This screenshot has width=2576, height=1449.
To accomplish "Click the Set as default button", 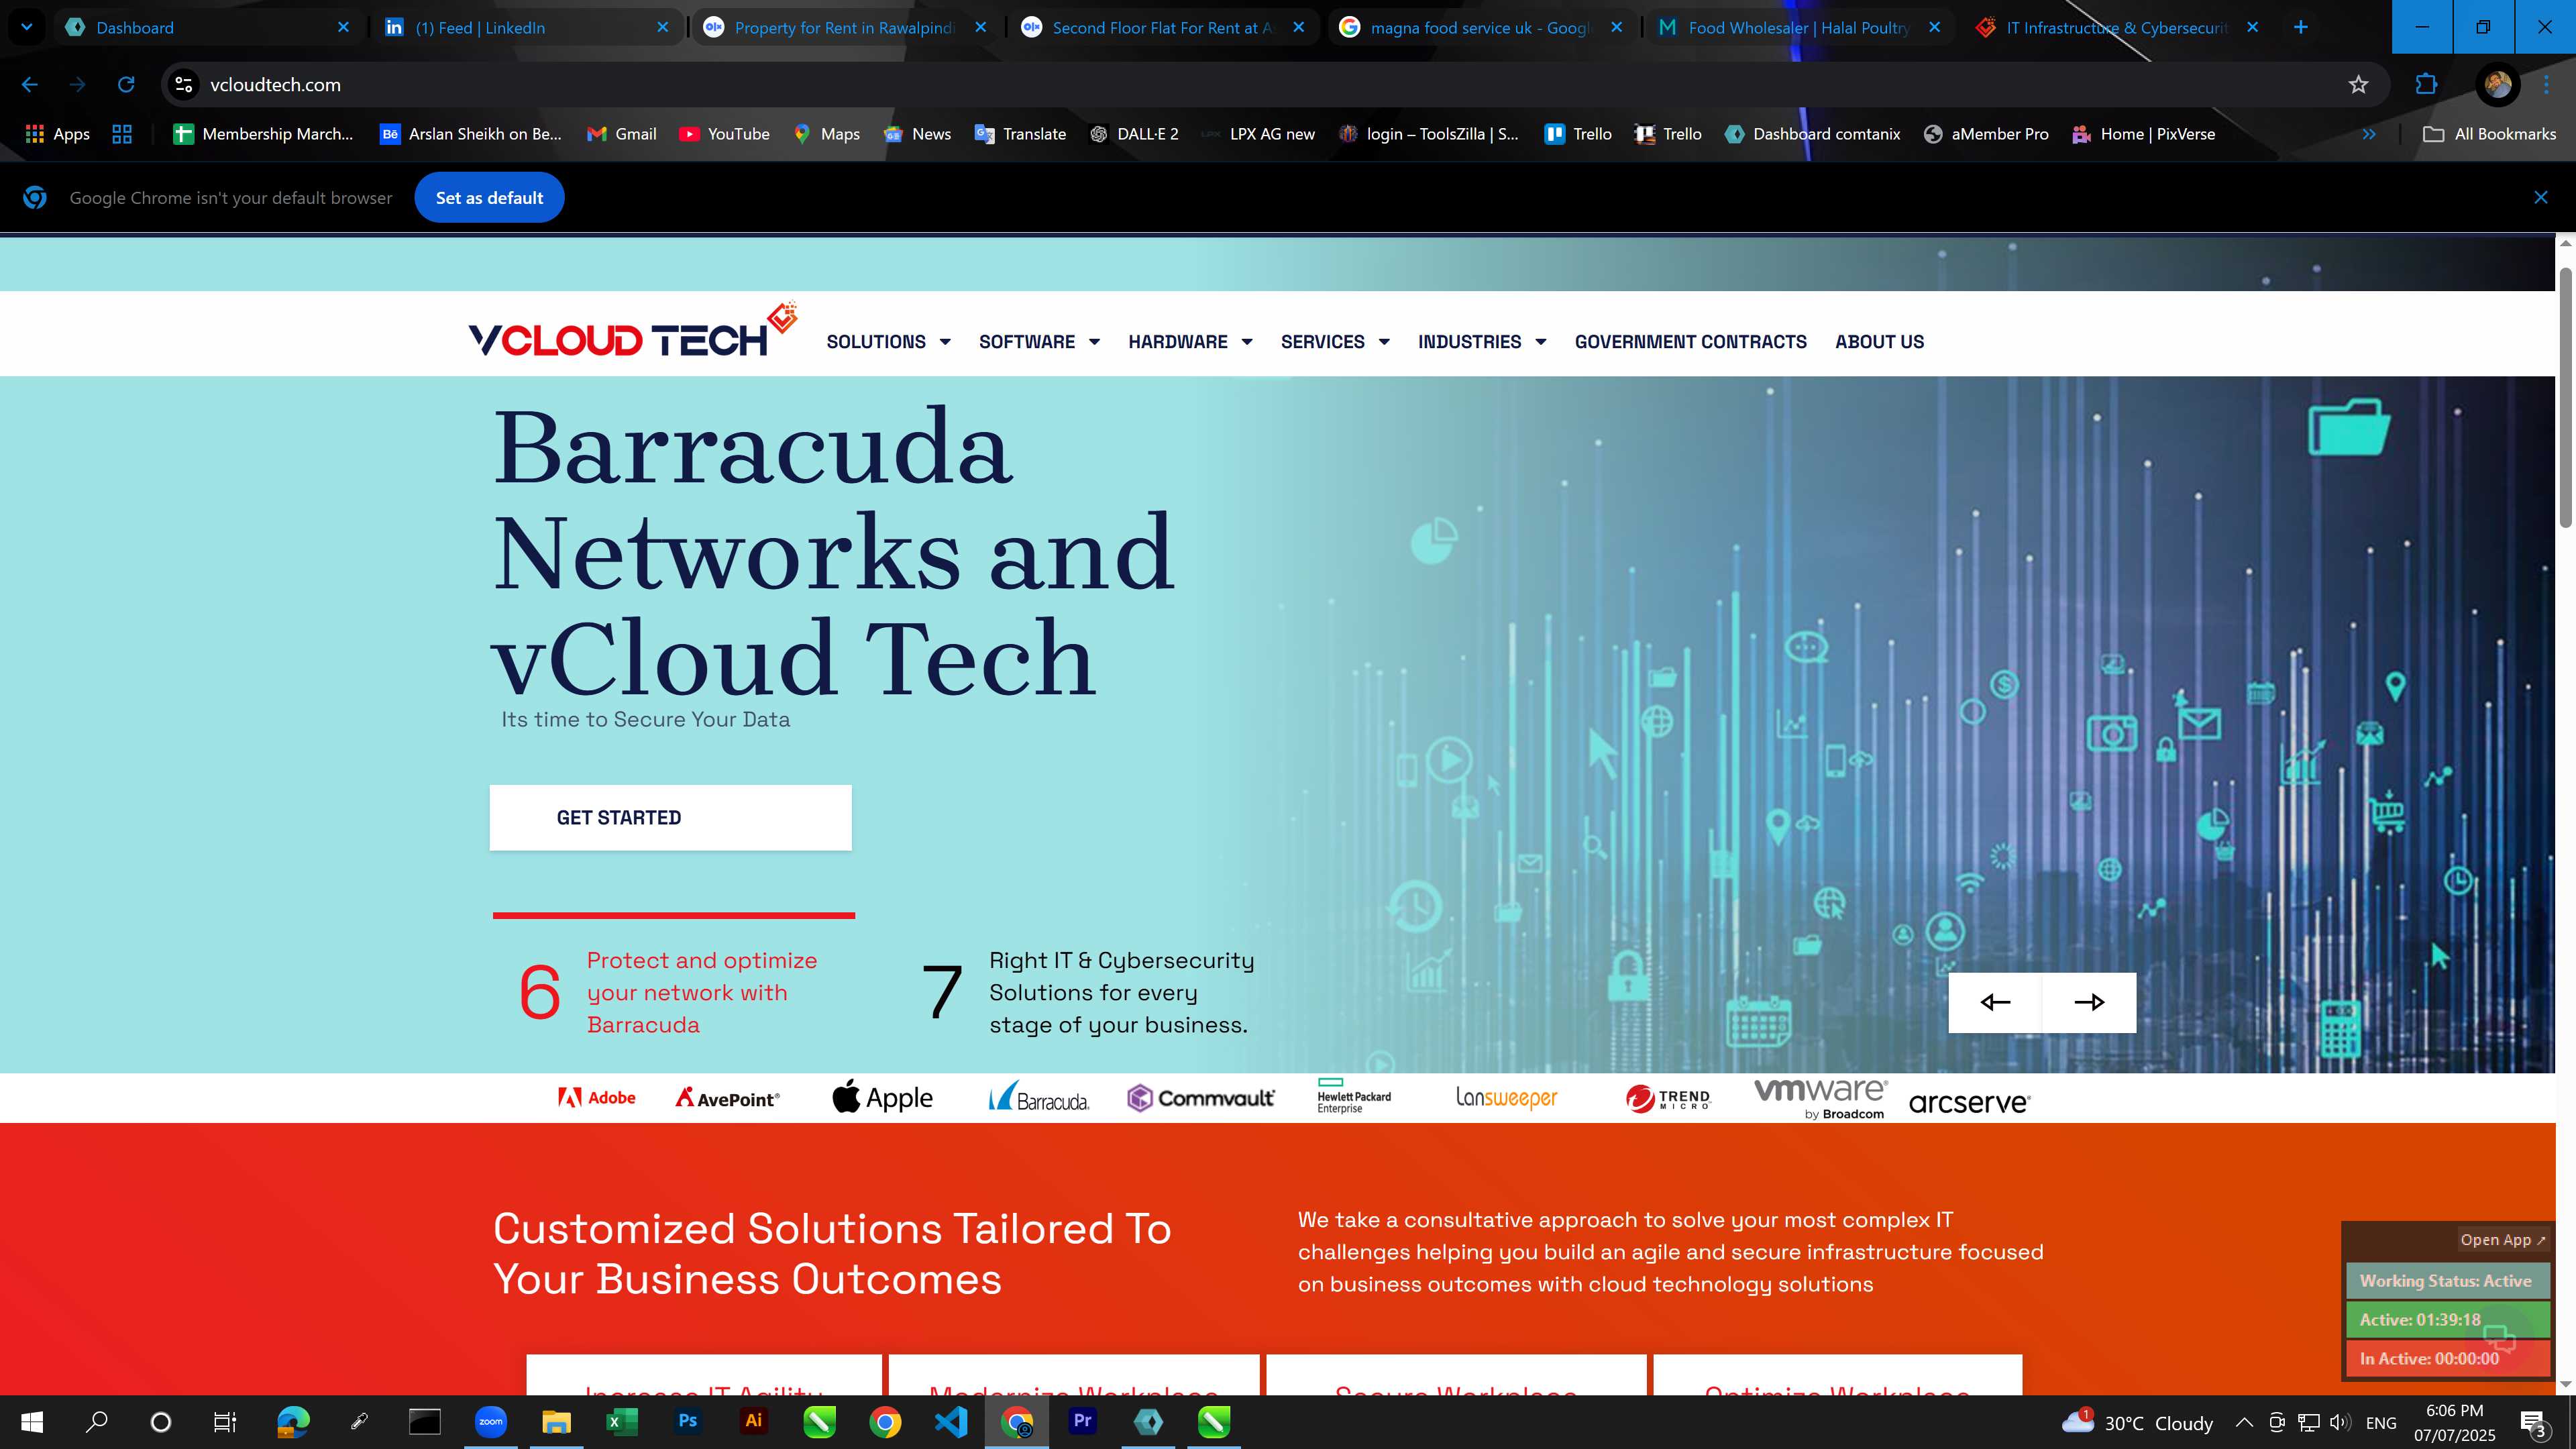I will point(489,198).
